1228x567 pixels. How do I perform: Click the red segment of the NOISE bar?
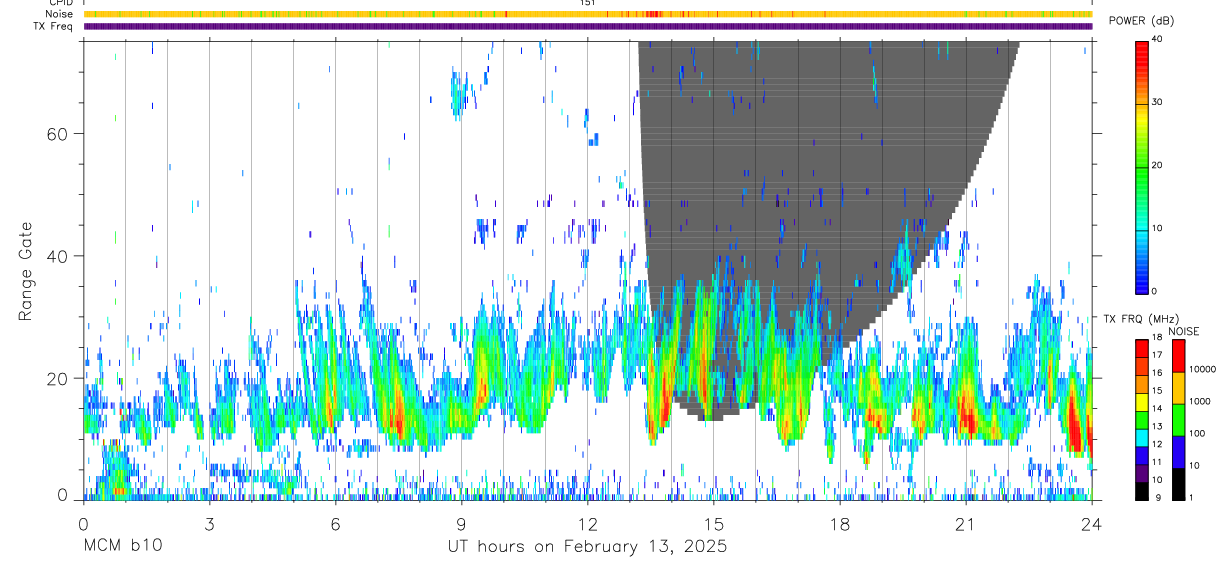[1179, 356]
